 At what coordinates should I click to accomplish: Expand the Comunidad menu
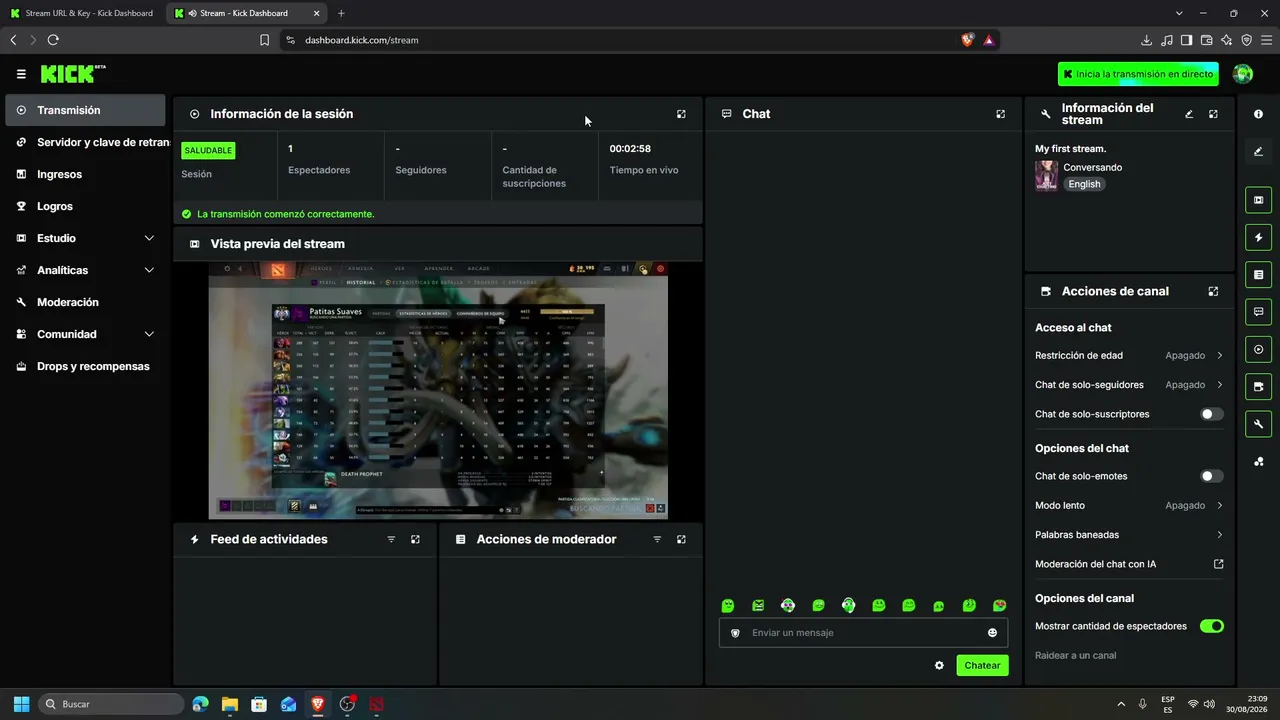(86, 334)
